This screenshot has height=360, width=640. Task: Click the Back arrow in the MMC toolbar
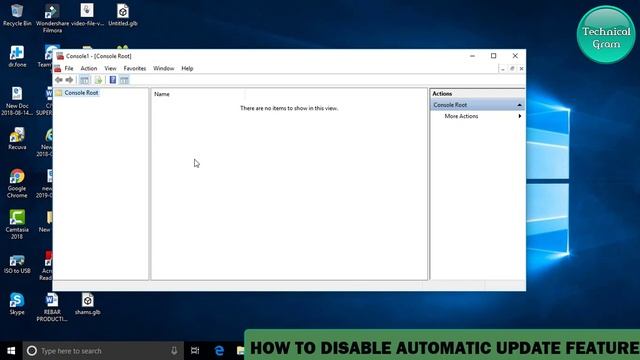[x=59, y=80]
